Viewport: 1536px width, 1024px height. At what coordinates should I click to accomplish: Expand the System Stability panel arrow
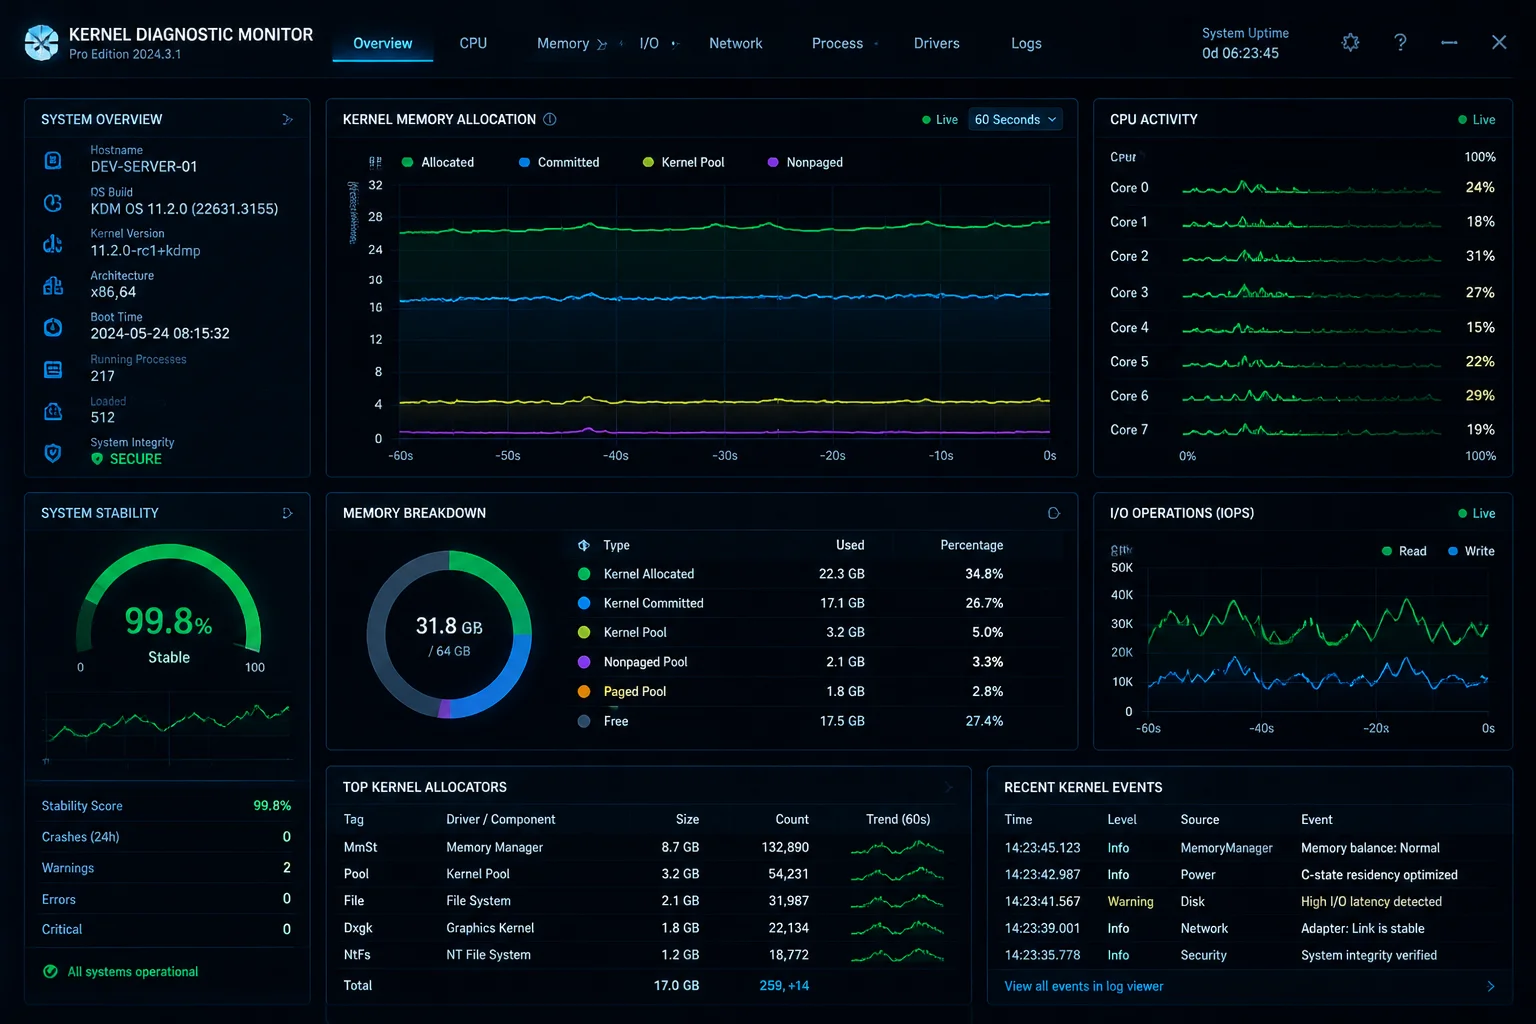(x=287, y=513)
